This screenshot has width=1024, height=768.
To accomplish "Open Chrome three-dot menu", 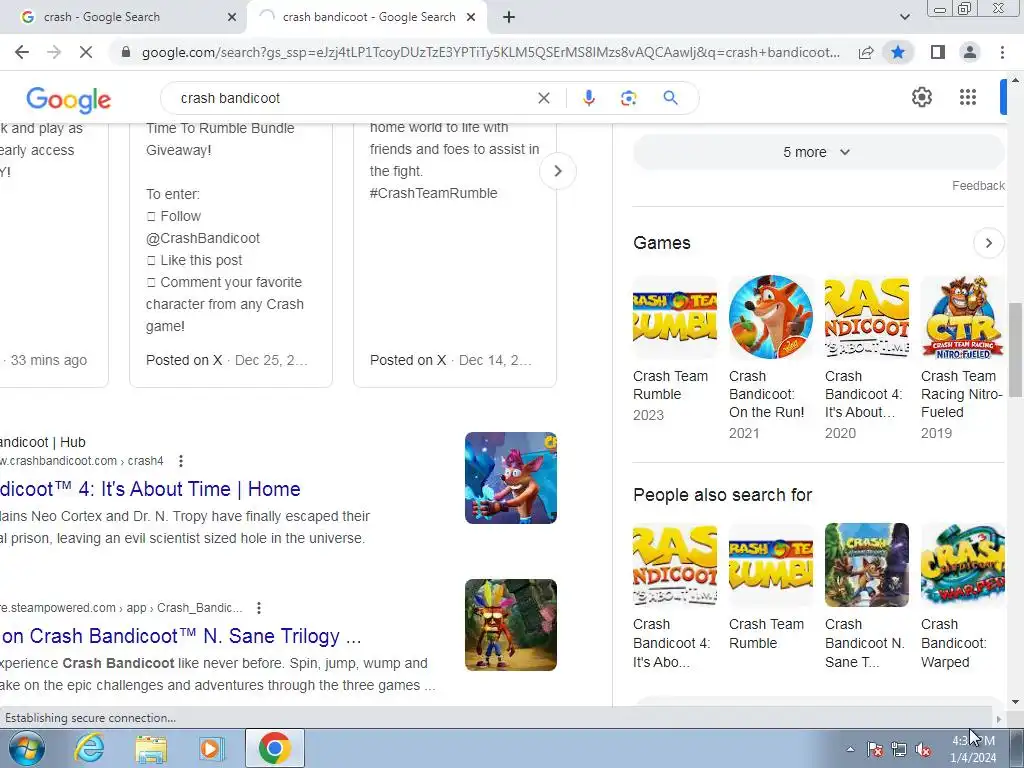I will tap(1002, 52).
